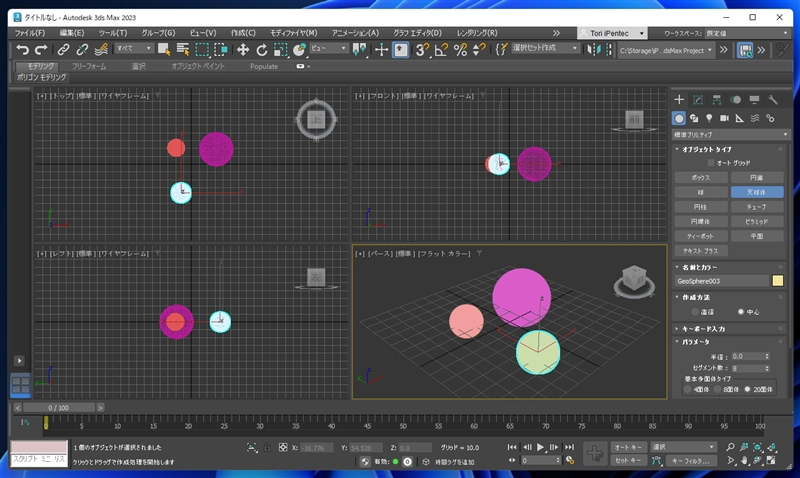Enable the オート グリッド checkbox
Image resolution: width=800 pixels, height=478 pixels.
(x=711, y=163)
